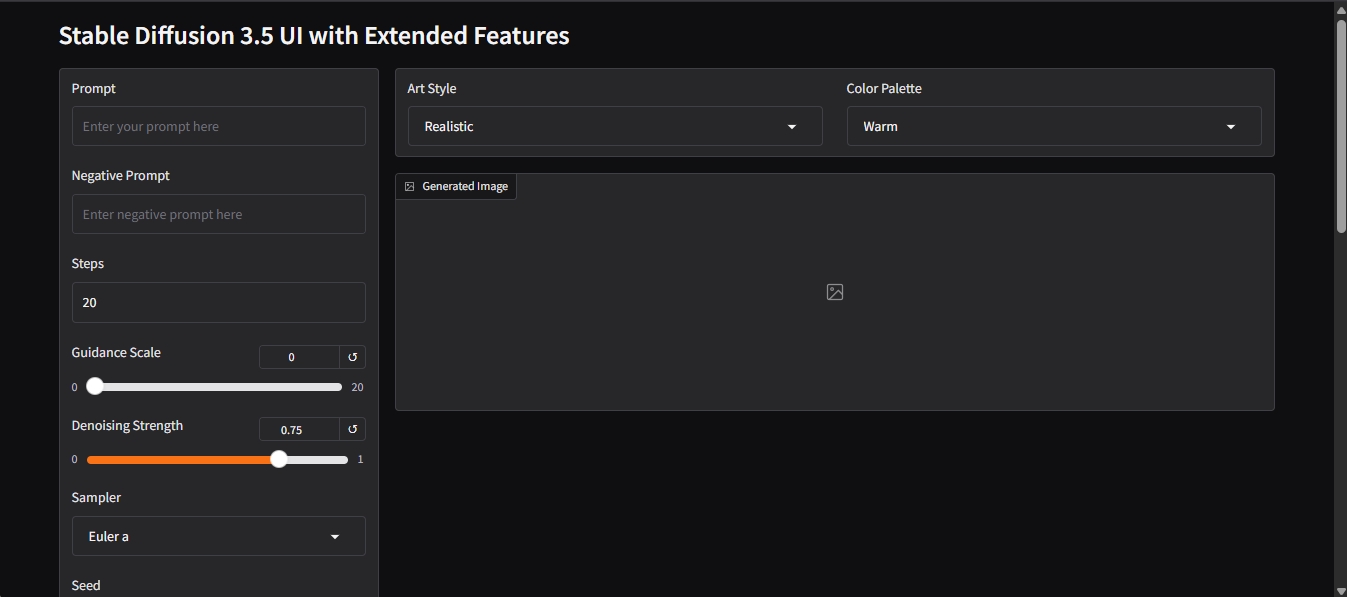Click the 'Color Palette' label

(x=884, y=89)
